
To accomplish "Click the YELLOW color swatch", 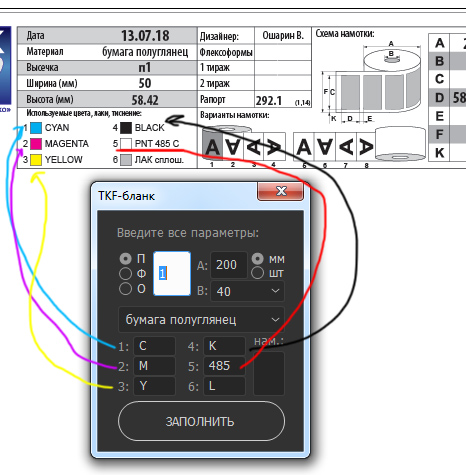I will coord(36,160).
